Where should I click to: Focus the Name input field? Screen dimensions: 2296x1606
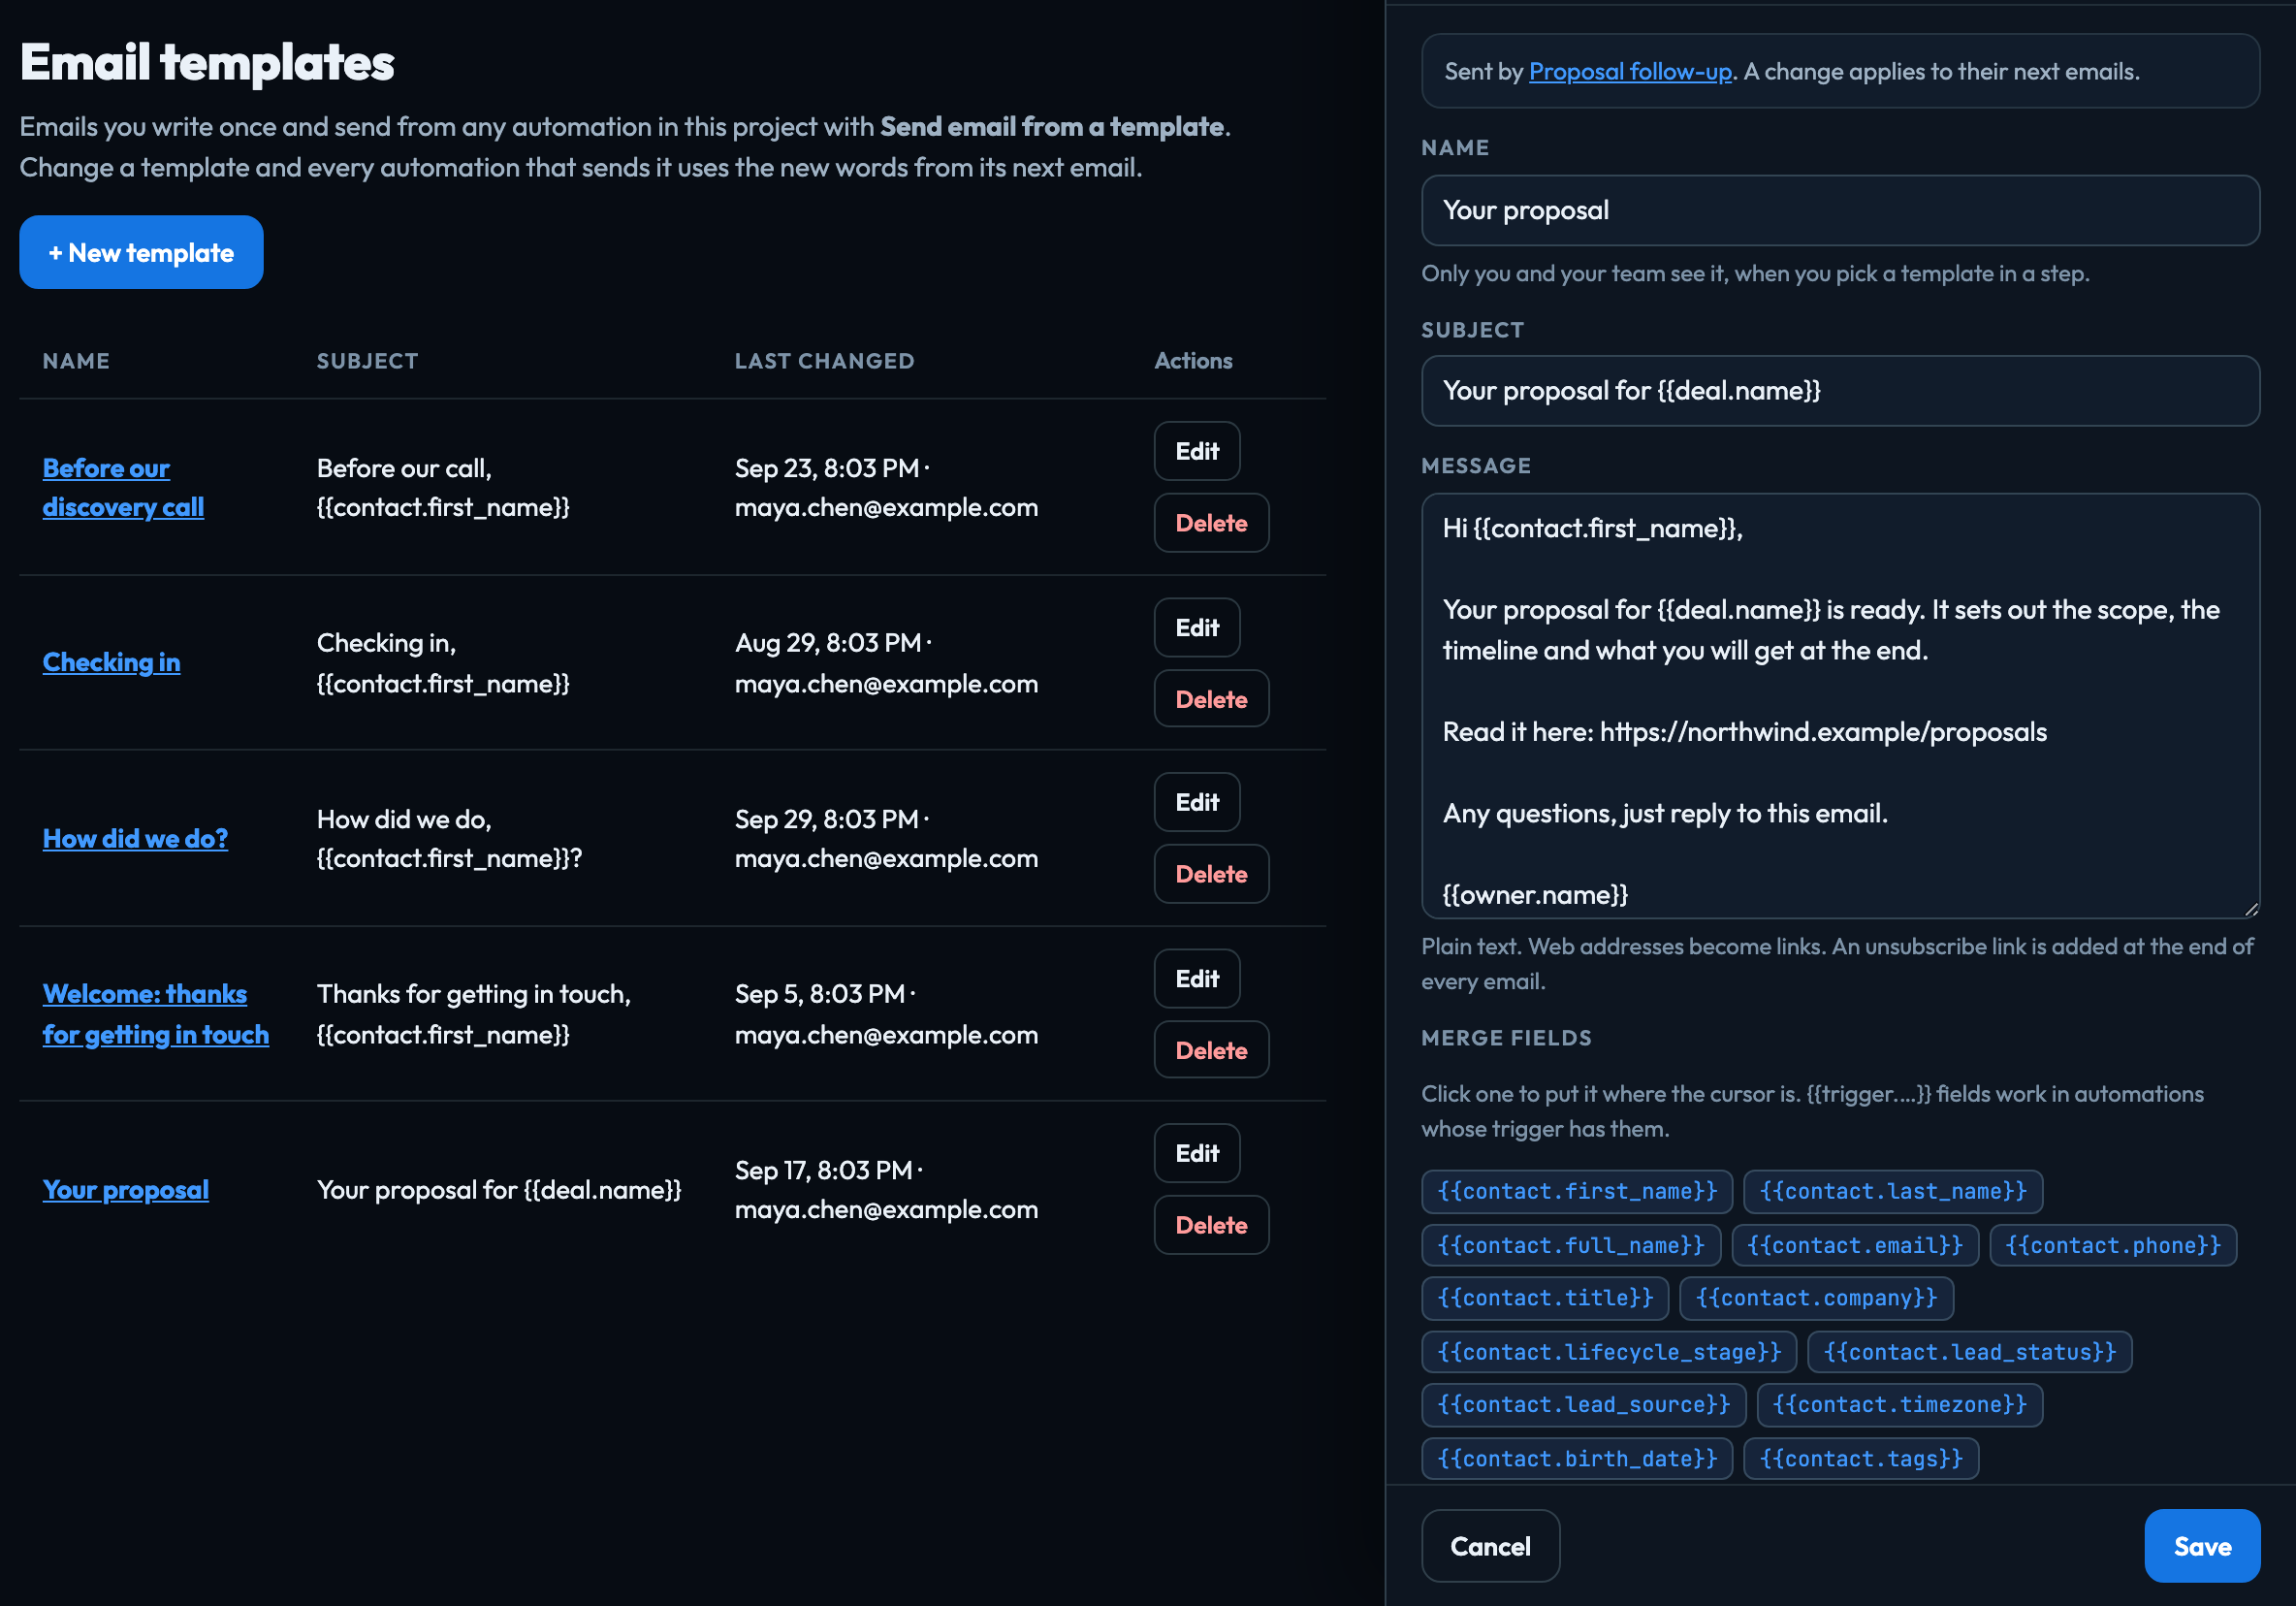pos(1840,210)
